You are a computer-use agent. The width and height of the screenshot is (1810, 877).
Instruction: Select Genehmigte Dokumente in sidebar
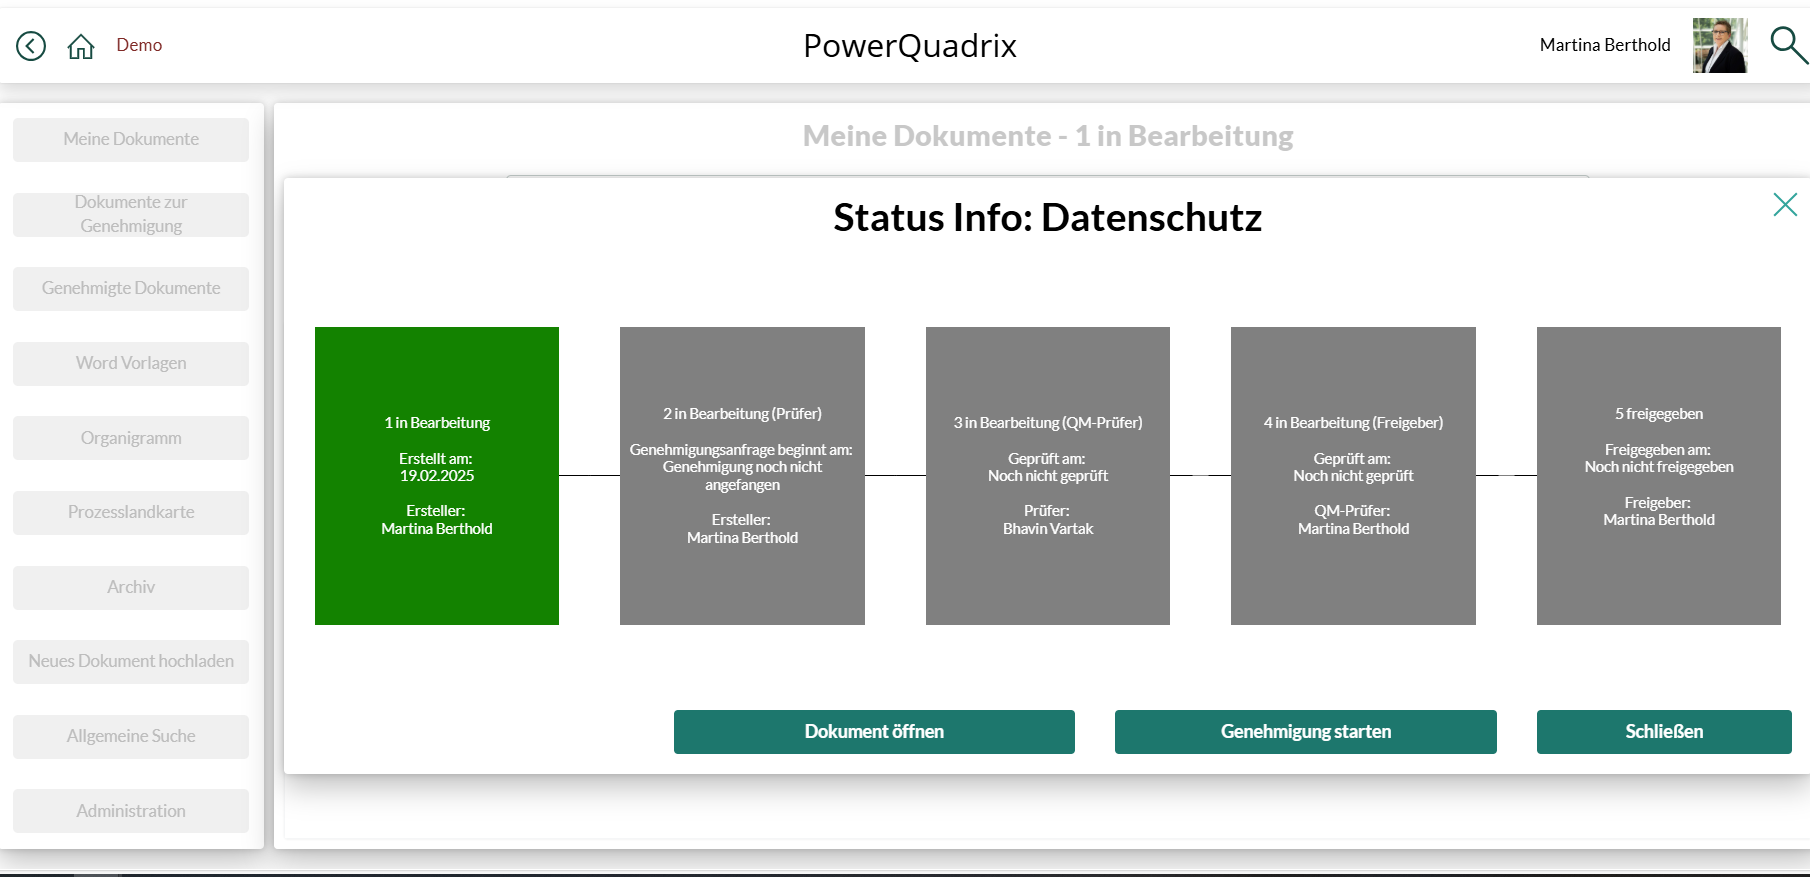(131, 288)
